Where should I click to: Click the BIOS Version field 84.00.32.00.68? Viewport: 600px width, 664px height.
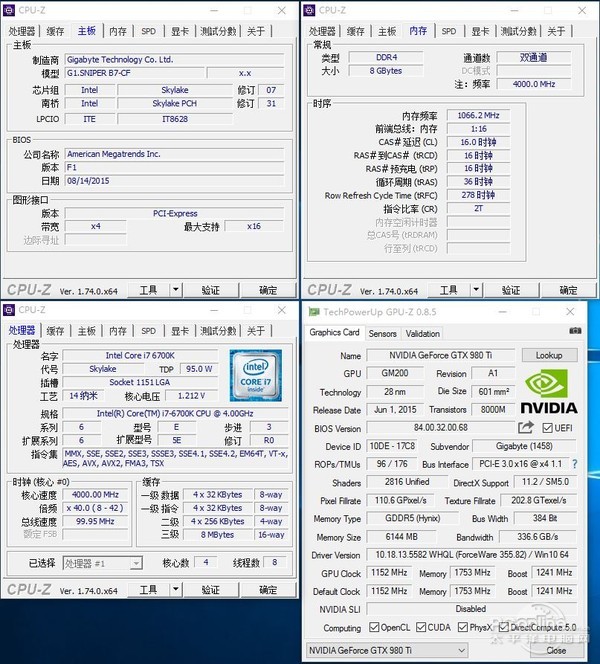[x=441, y=428]
